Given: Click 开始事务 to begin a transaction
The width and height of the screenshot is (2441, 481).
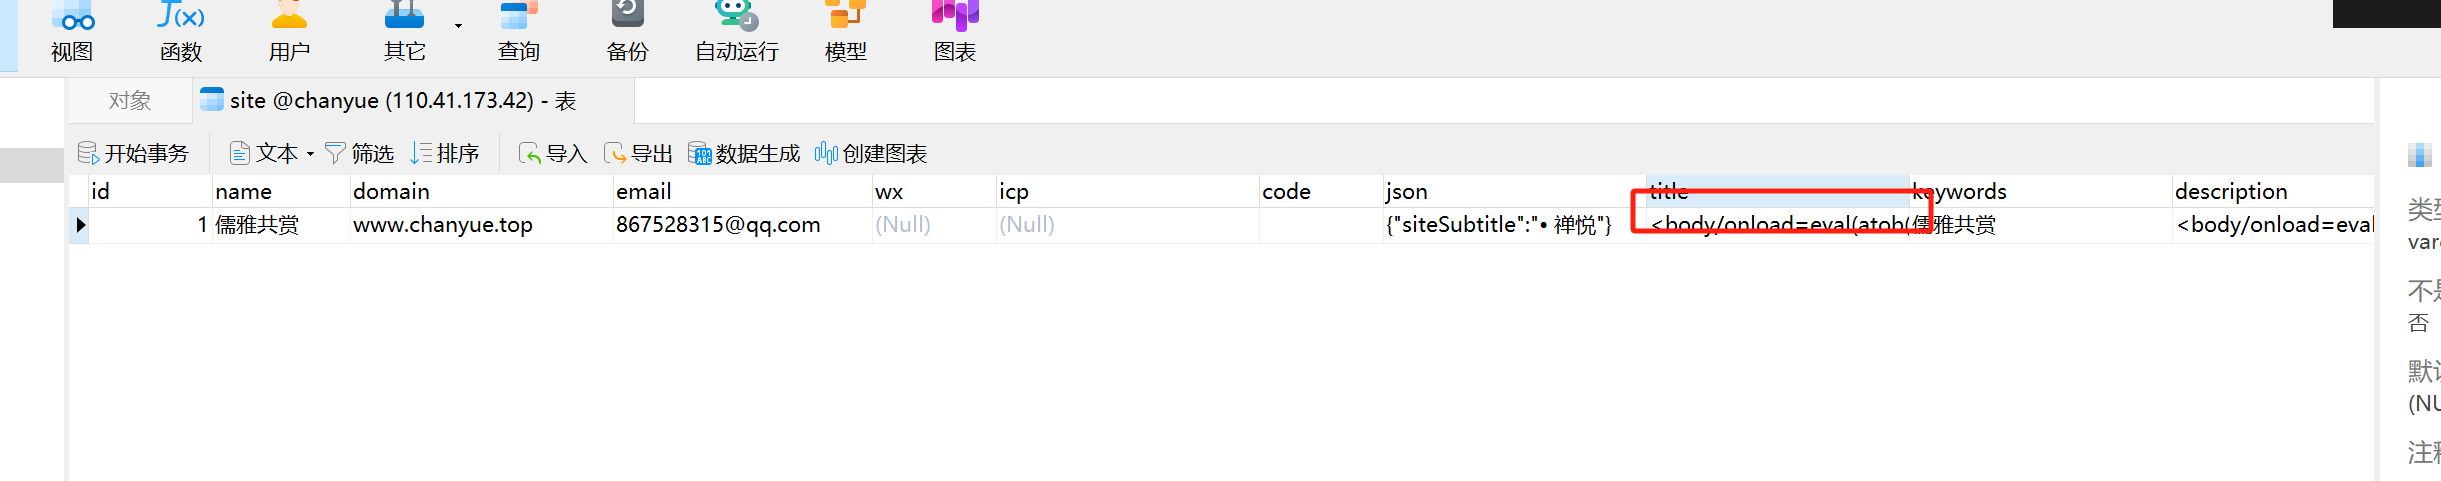Looking at the screenshot, I should 134,154.
